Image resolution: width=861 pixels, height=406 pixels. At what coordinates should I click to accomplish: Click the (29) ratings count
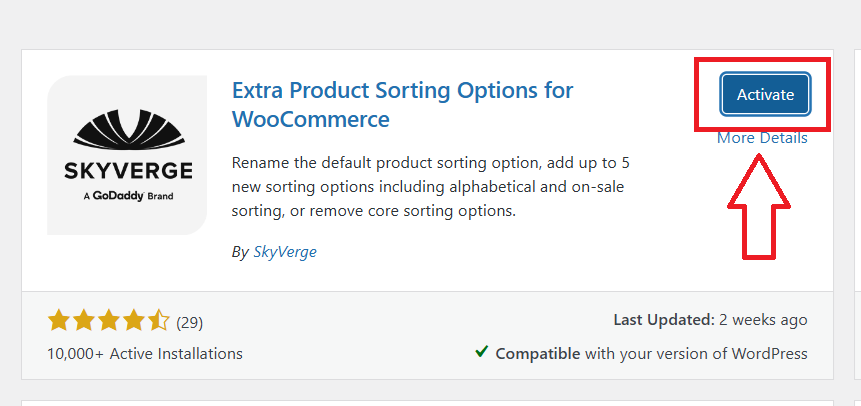click(190, 322)
